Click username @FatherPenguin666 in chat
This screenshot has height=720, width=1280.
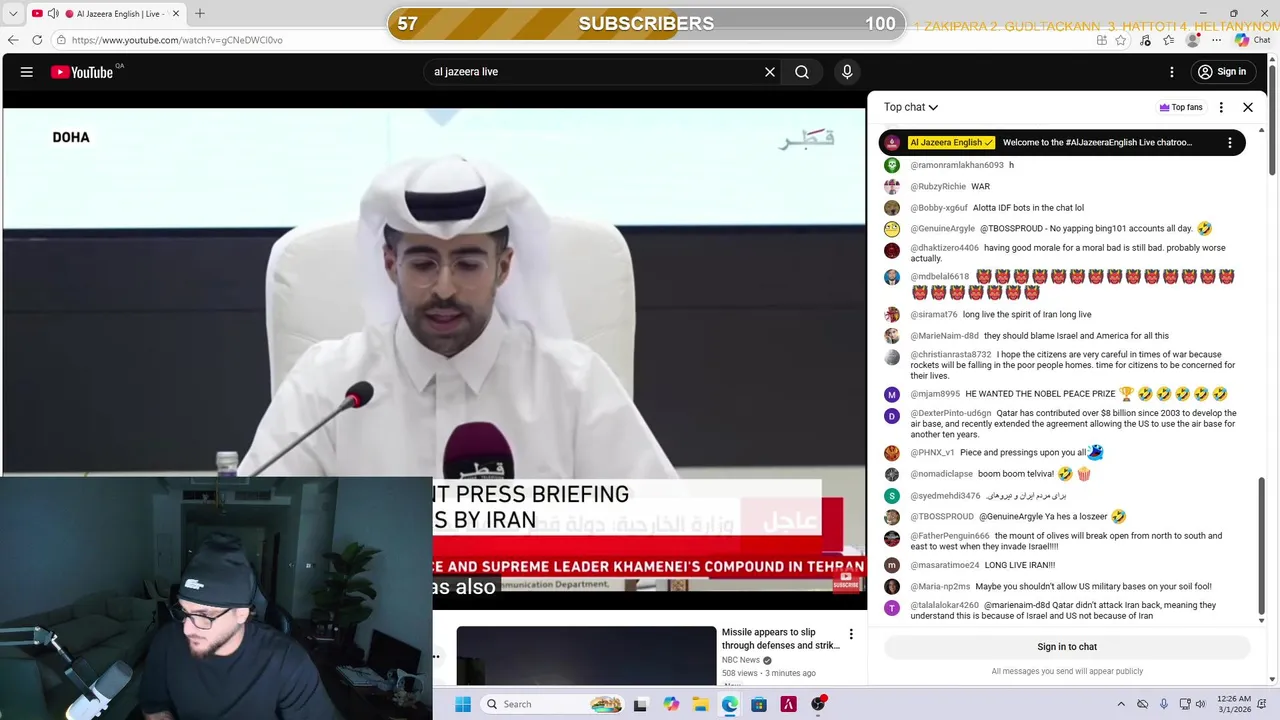[x=950, y=536]
